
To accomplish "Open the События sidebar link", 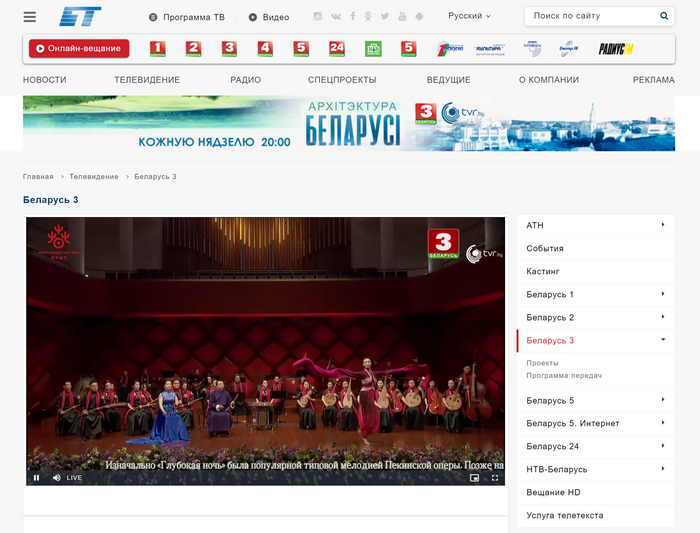I will 595,248.
